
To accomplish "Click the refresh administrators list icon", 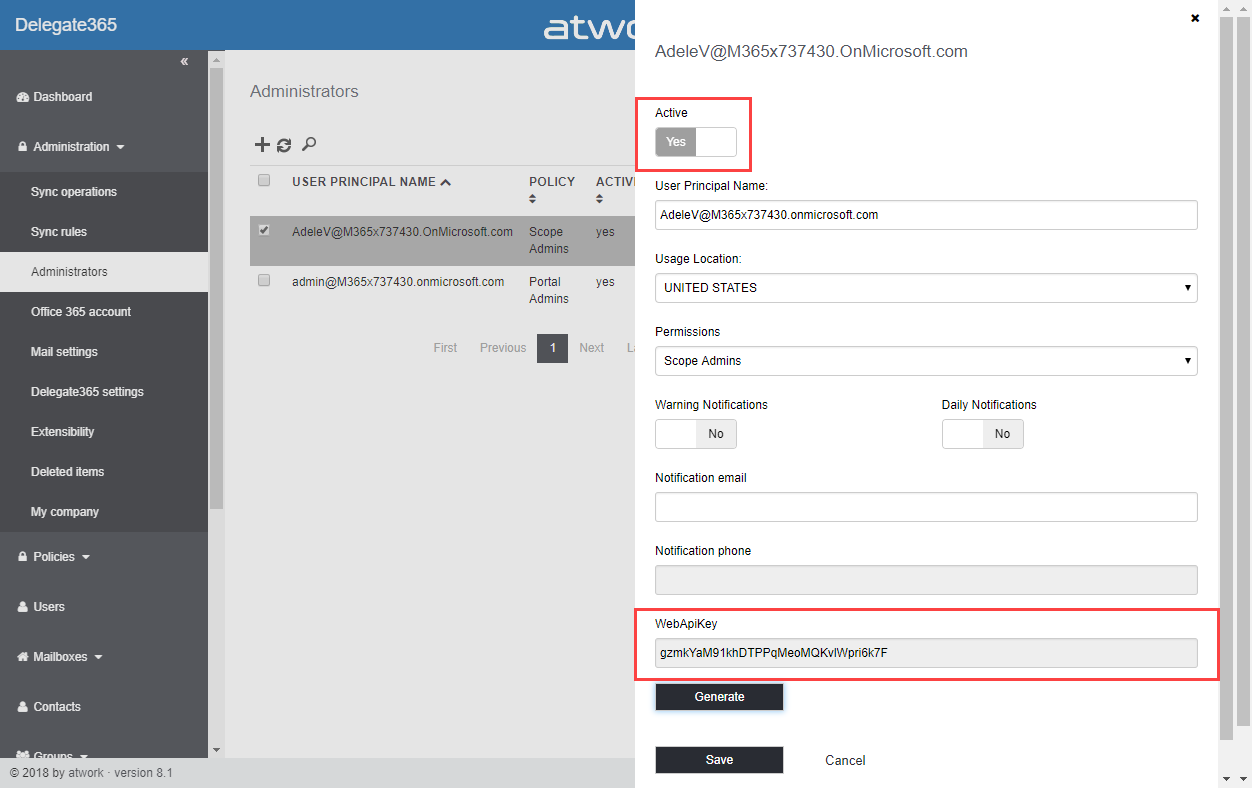I will (x=284, y=145).
